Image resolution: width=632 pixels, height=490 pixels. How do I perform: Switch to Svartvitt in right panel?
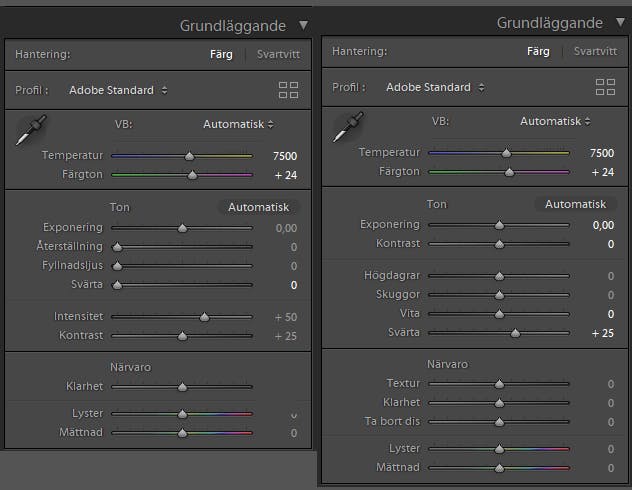point(595,52)
